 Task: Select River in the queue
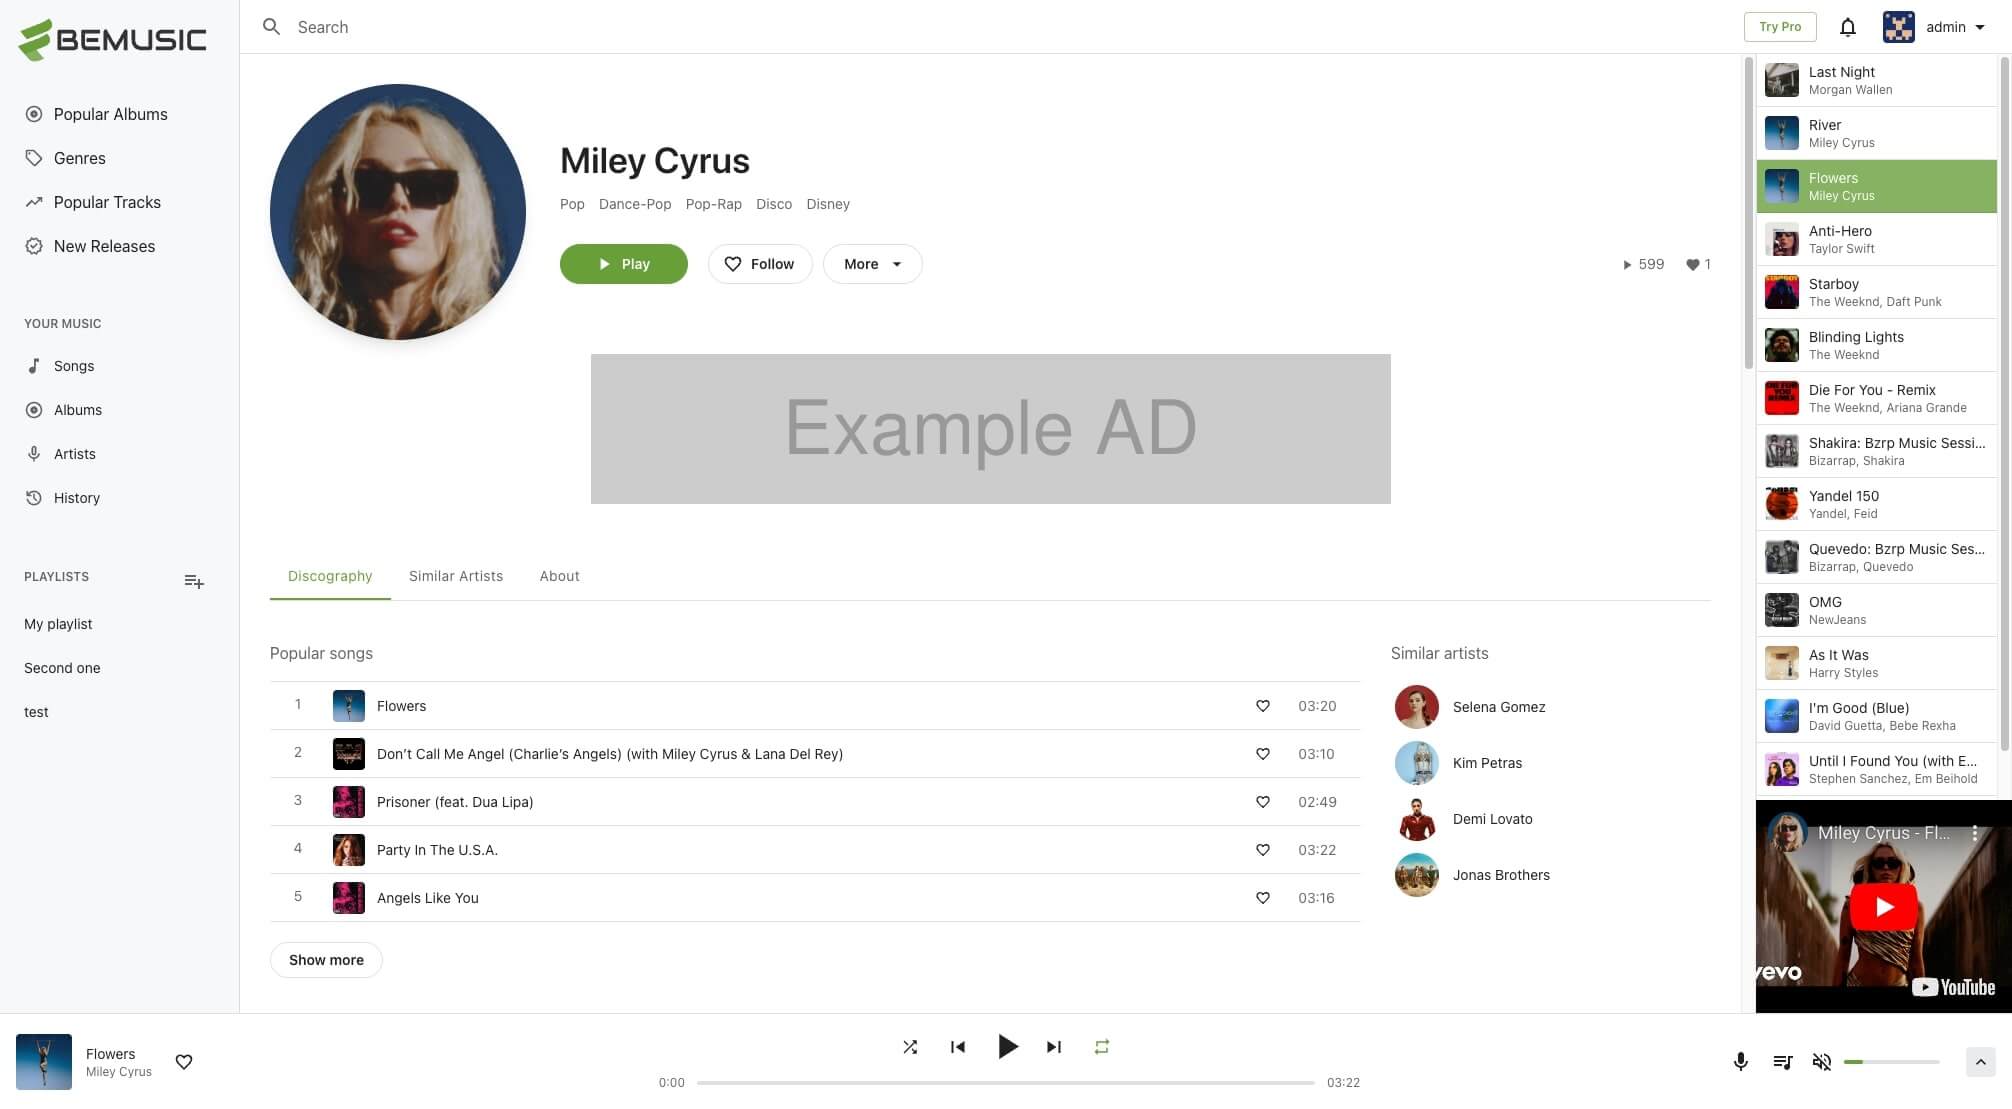pos(1877,133)
